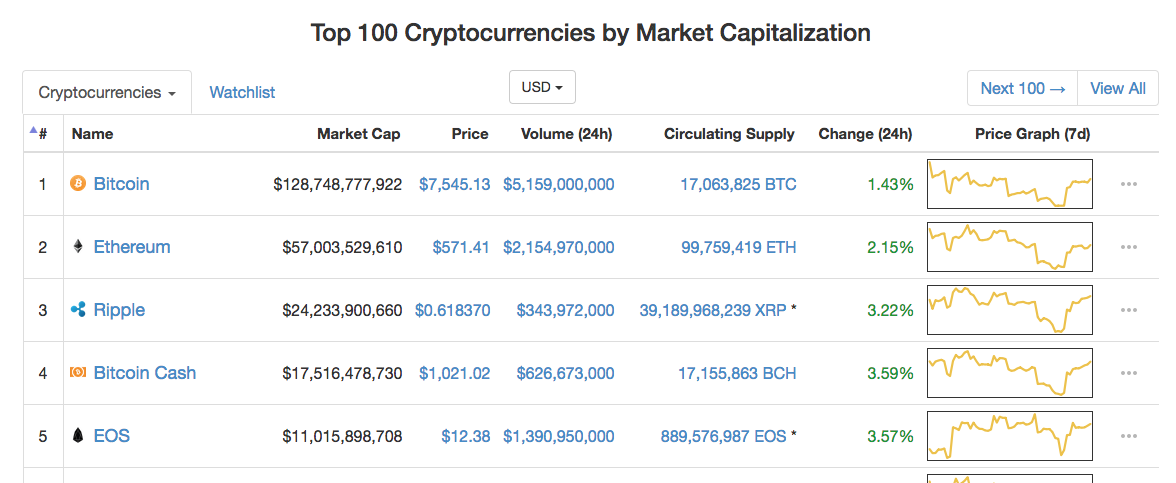Click the View All button
Image resolution: width=1176 pixels, height=483 pixels.
(1118, 88)
